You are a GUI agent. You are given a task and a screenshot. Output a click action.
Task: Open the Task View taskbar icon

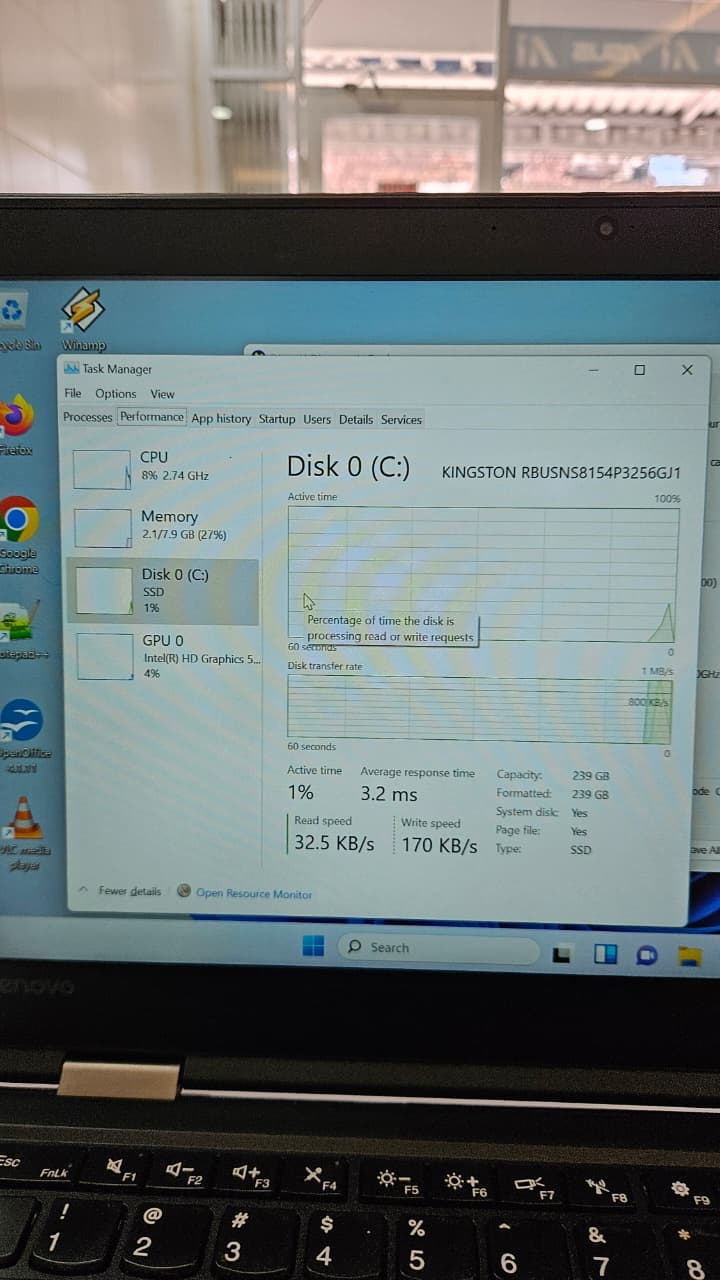coord(563,955)
